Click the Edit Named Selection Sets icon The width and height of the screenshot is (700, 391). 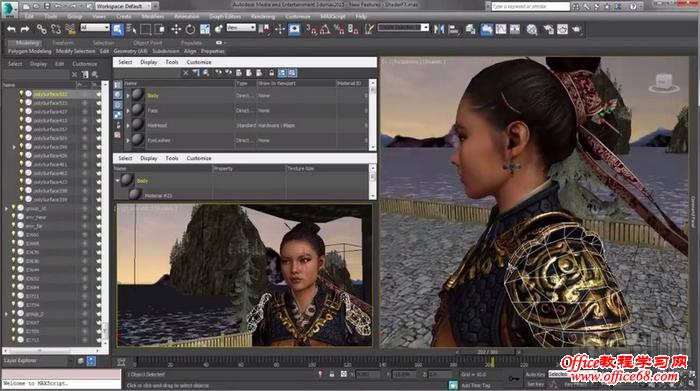pos(369,29)
